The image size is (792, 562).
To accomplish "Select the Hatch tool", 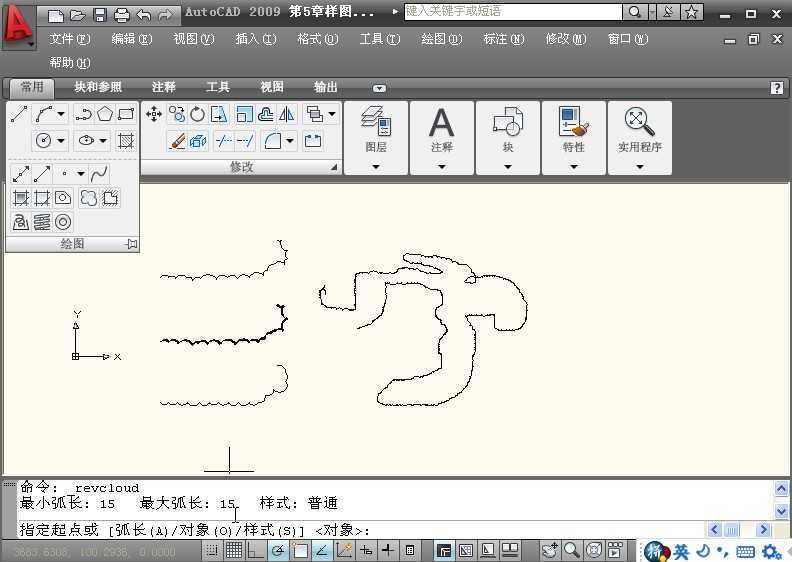I will tap(126, 140).
